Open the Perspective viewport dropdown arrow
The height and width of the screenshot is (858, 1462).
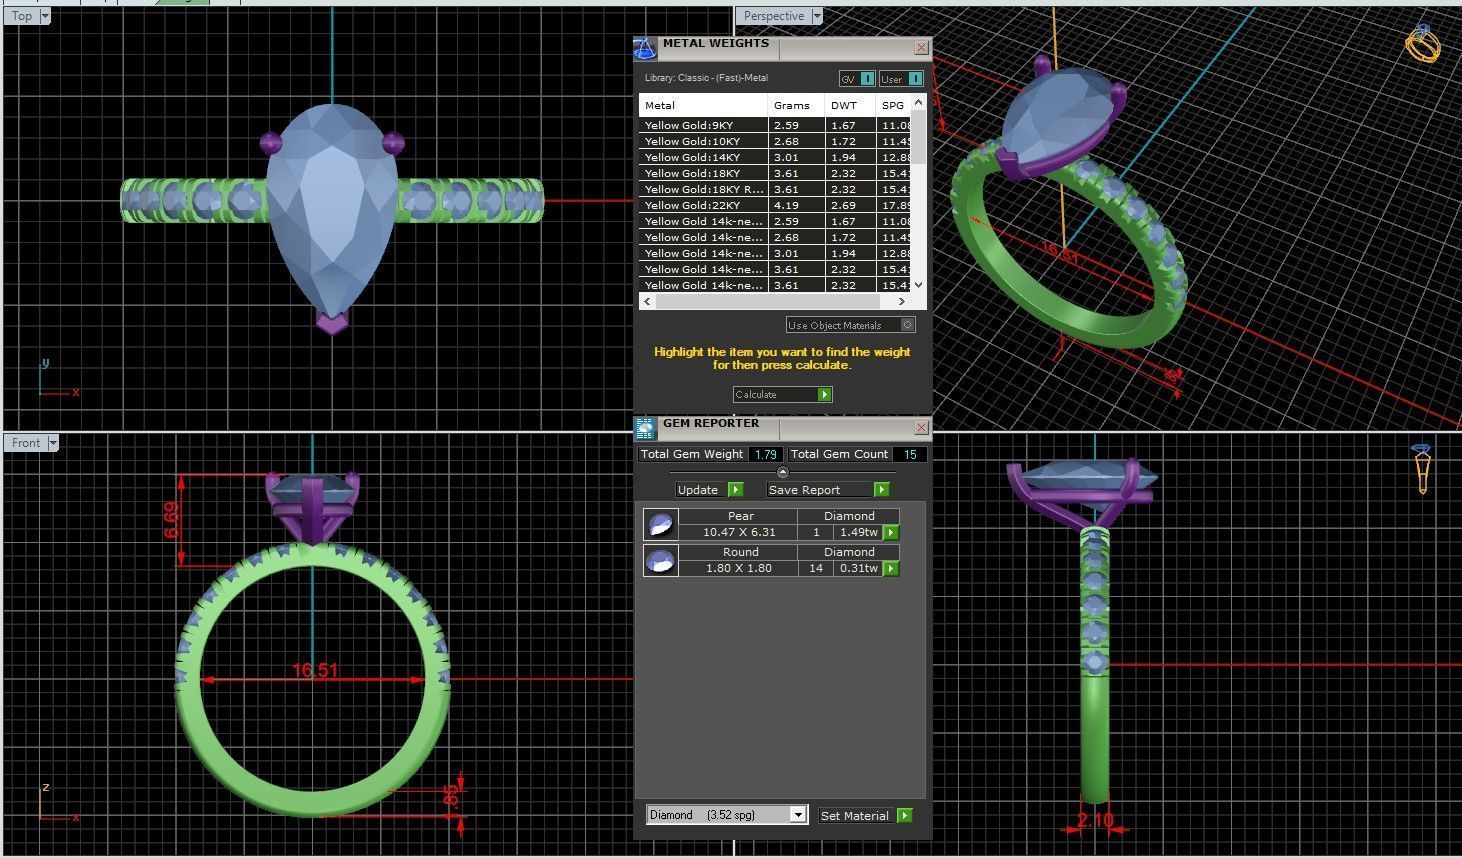(817, 16)
